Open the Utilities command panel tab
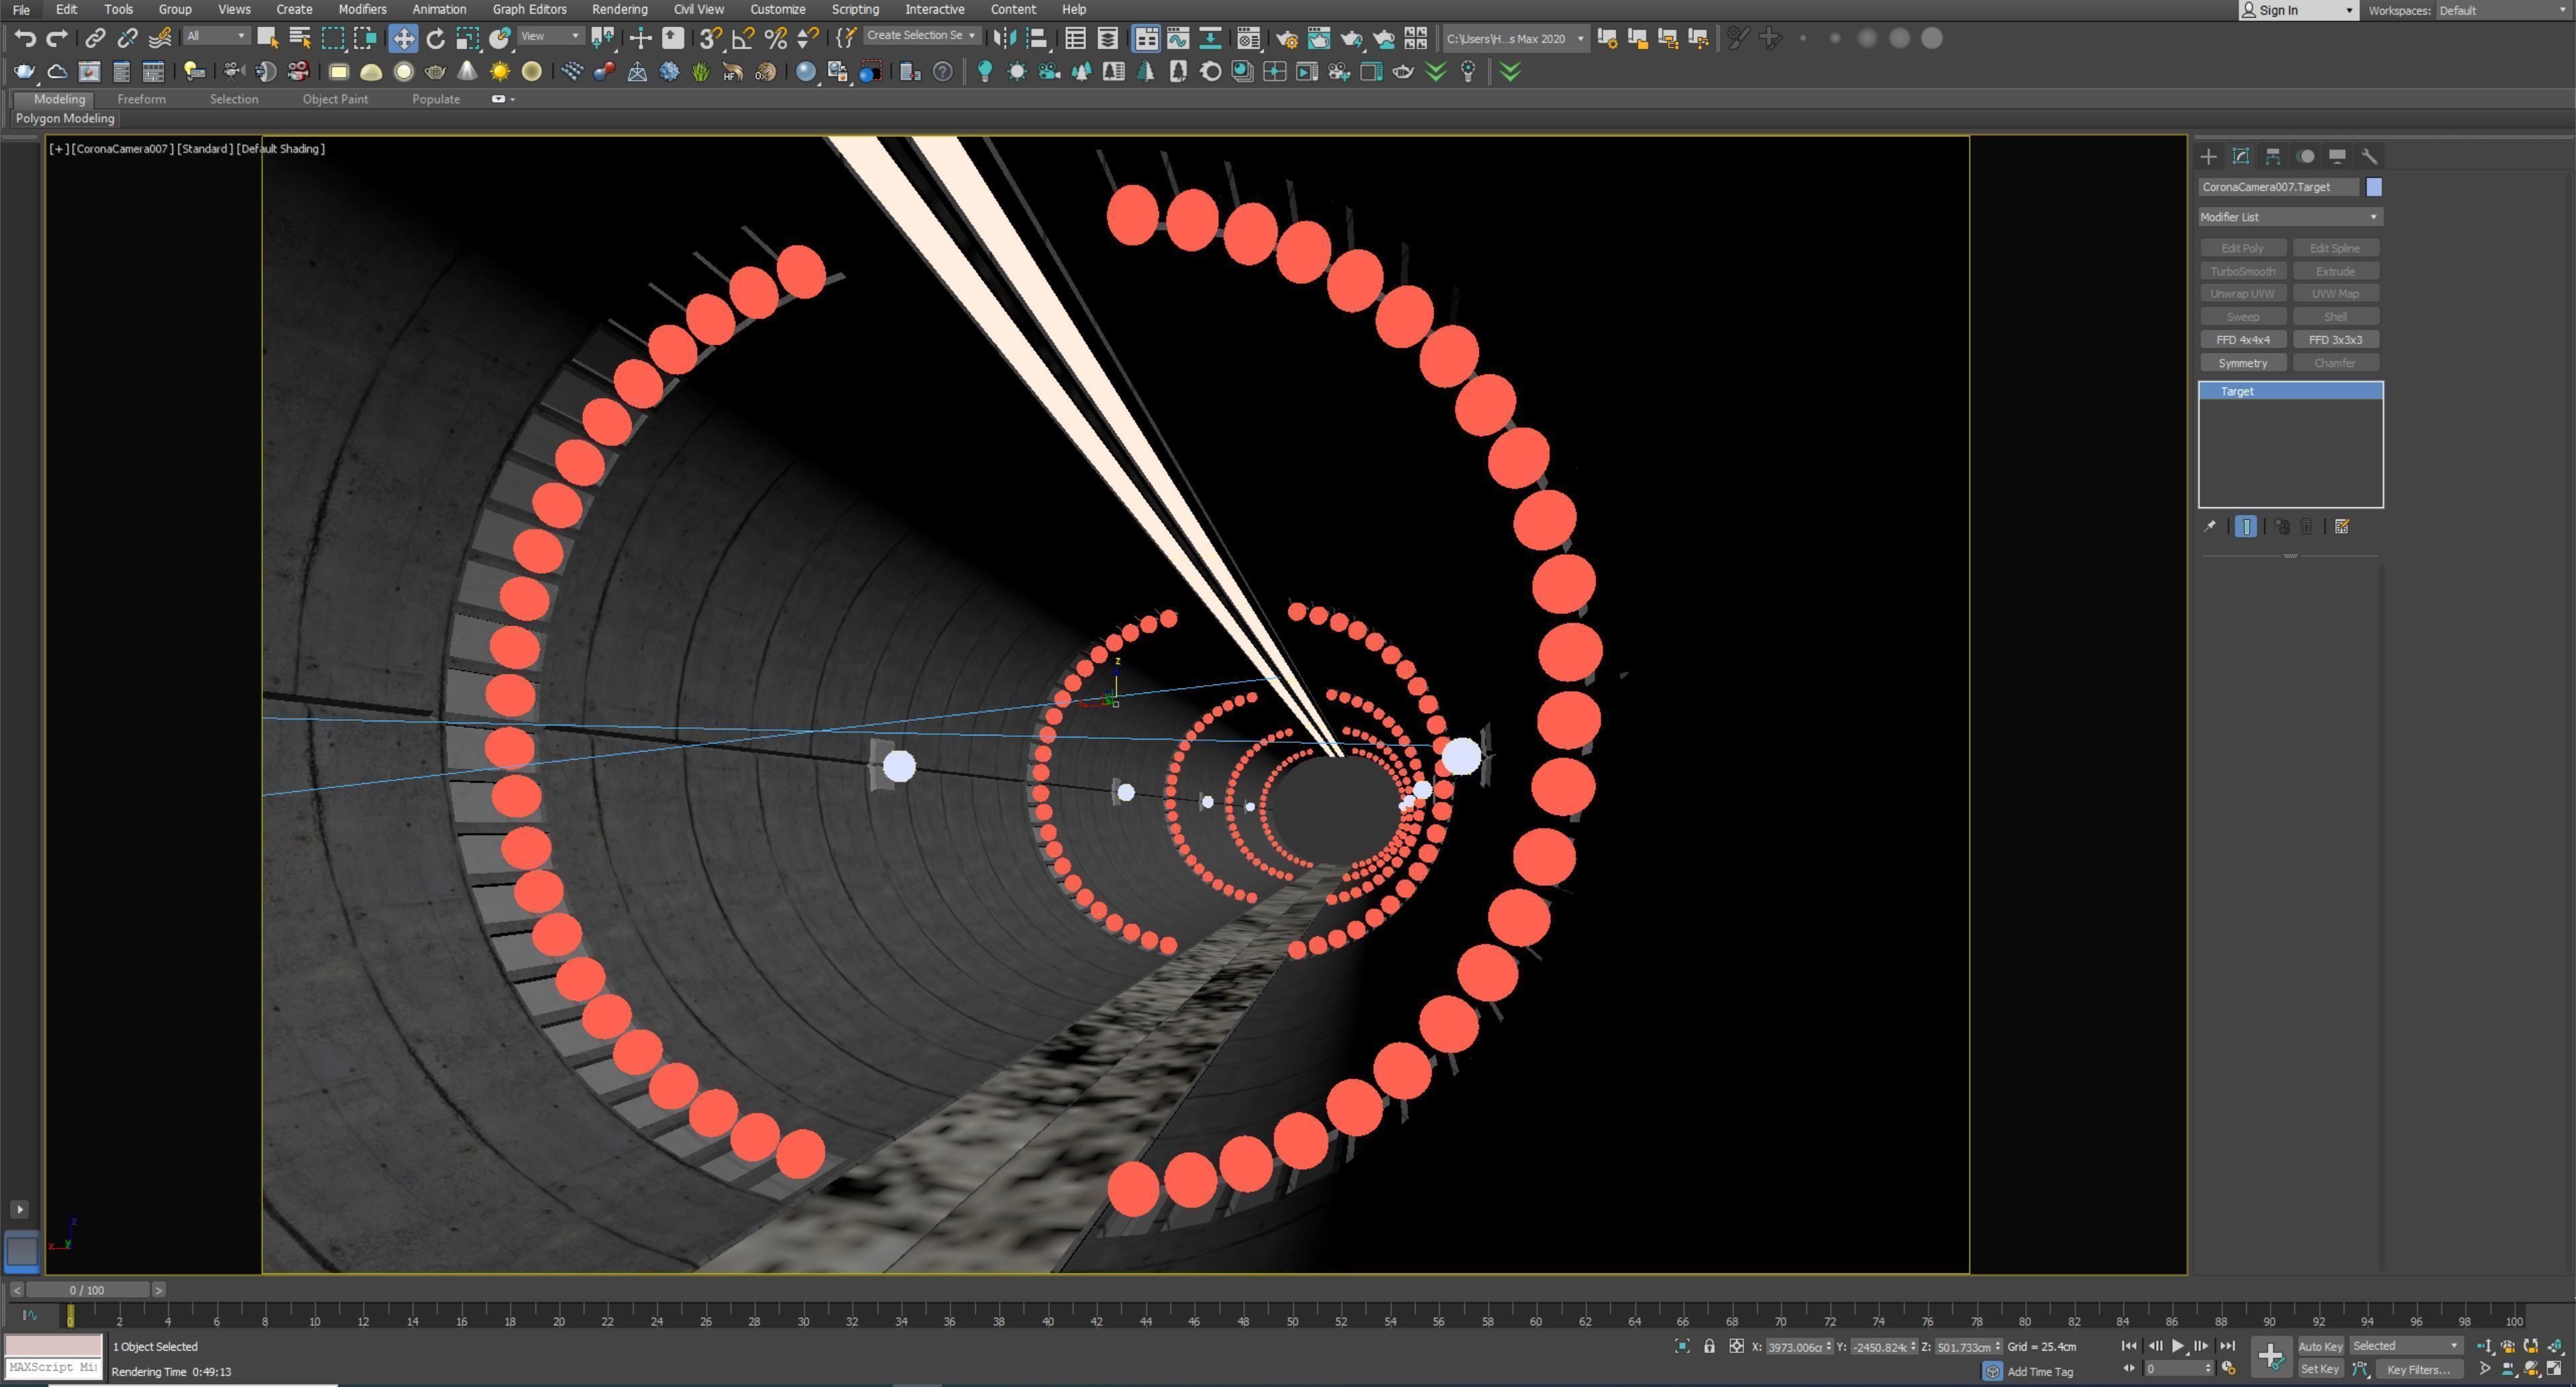2576x1387 pixels. (x=2369, y=156)
